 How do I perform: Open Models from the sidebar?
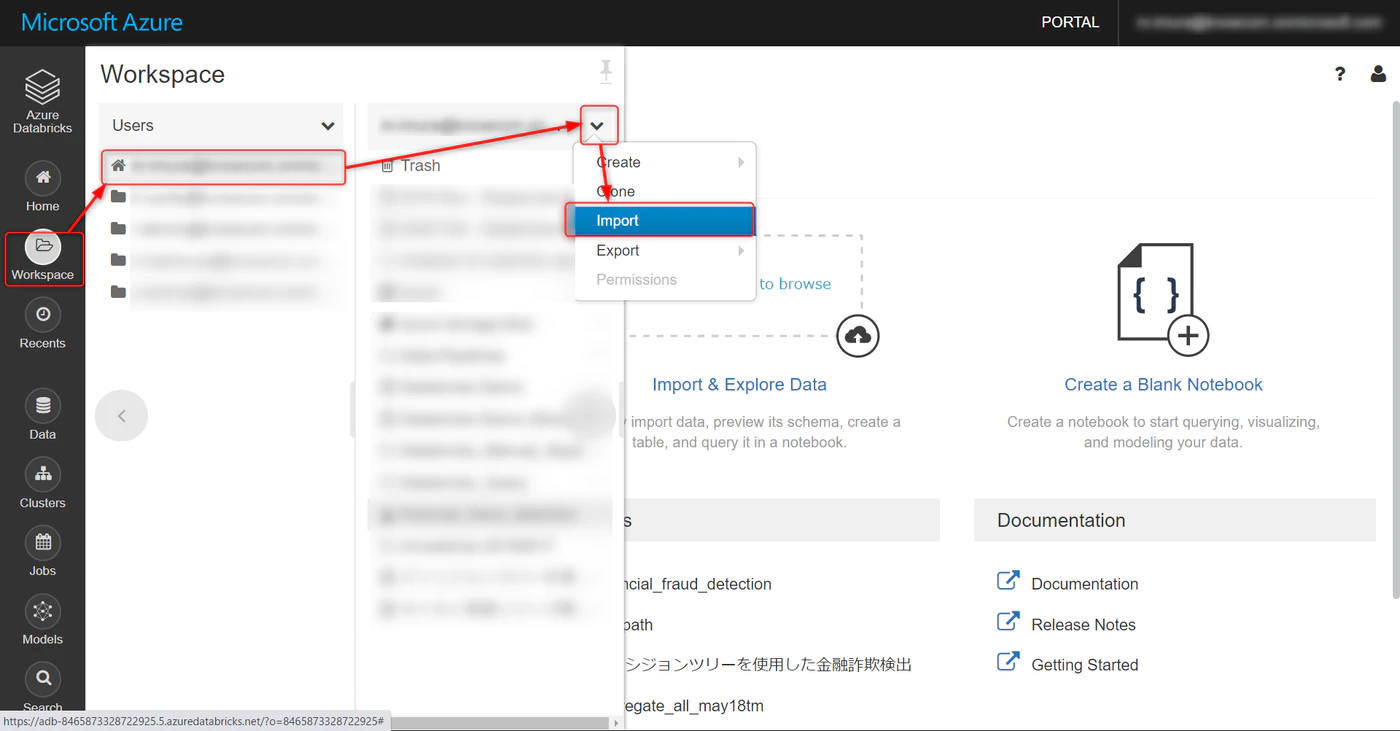pyautogui.click(x=42, y=620)
